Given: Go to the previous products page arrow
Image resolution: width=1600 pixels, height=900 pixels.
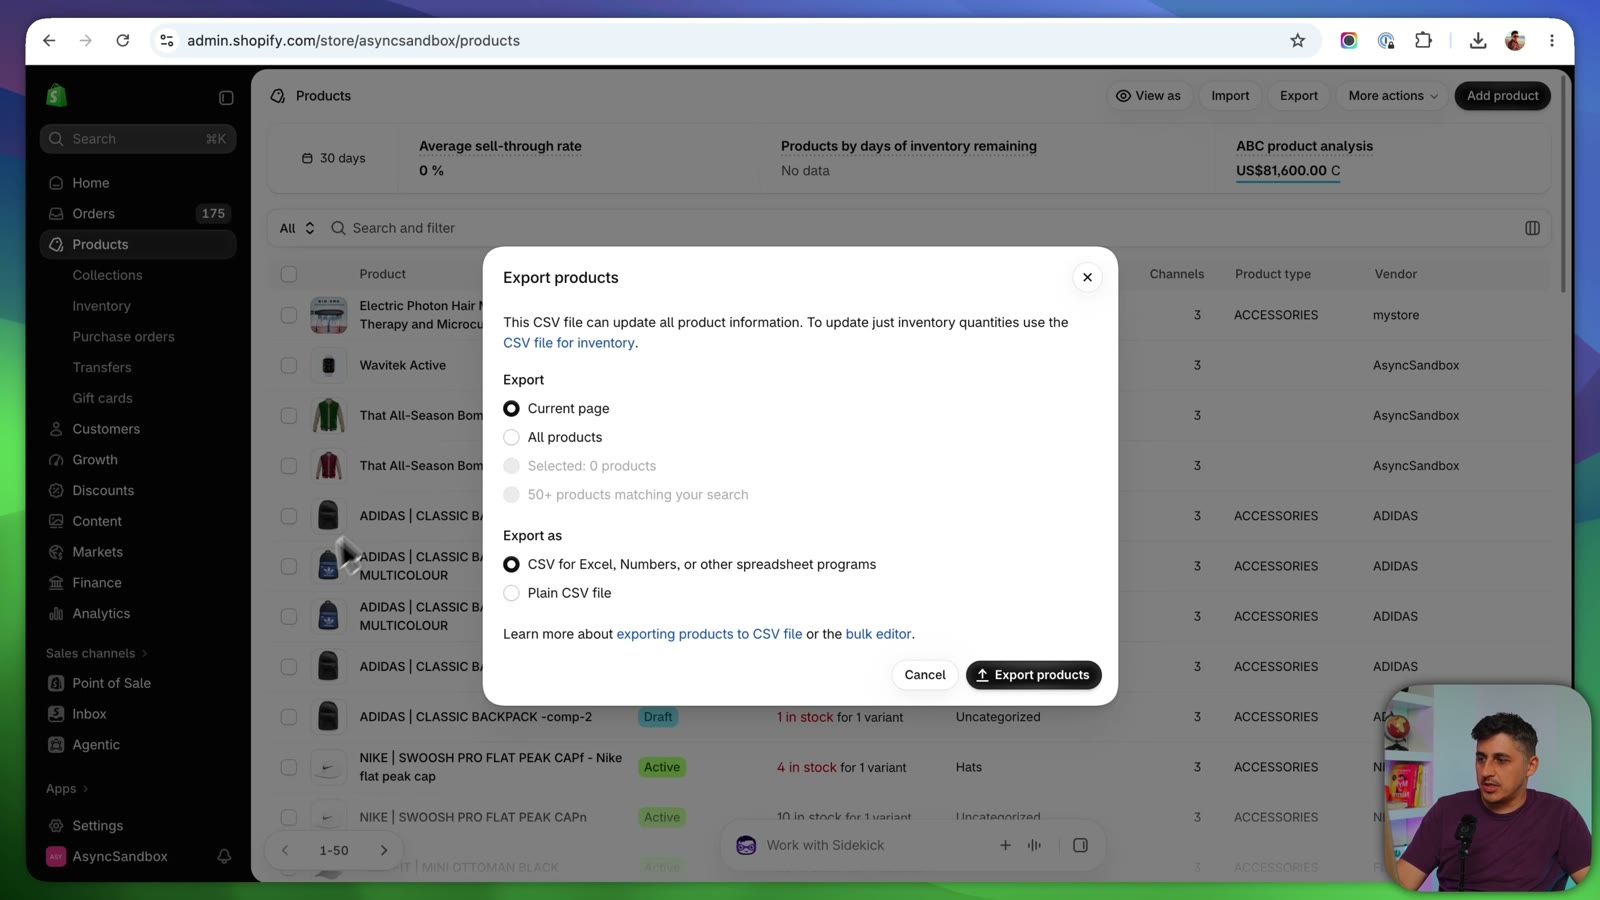Looking at the screenshot, I should pos(285,851).
